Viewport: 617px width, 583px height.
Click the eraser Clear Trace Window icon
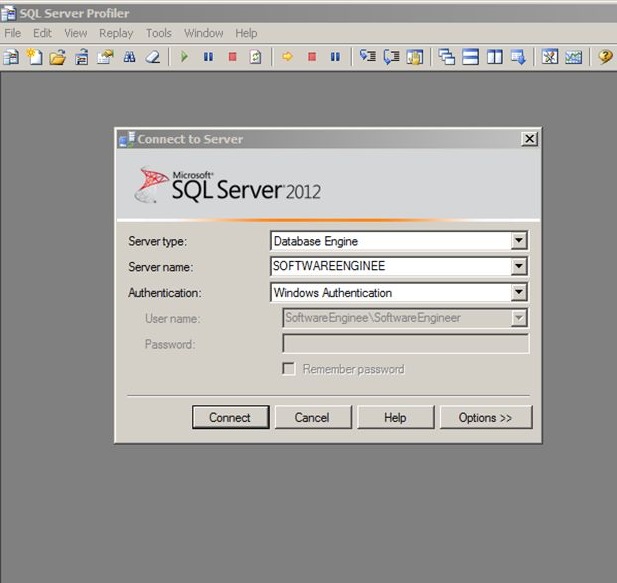tap(153, 57)
